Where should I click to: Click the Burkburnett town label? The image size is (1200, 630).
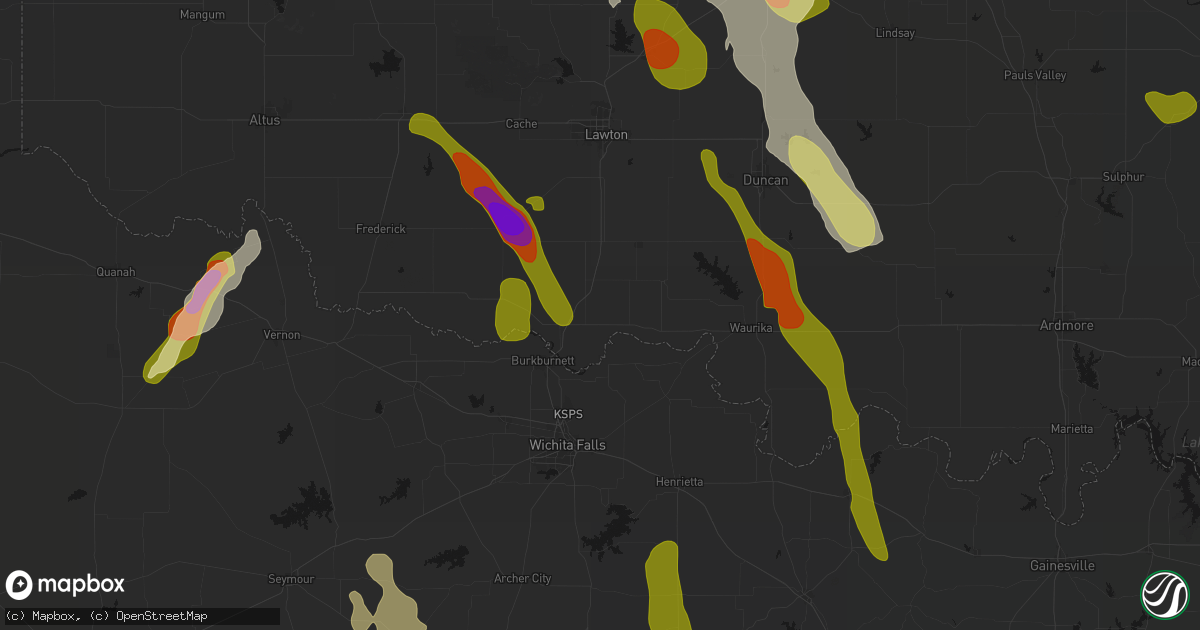coord(543,360)
